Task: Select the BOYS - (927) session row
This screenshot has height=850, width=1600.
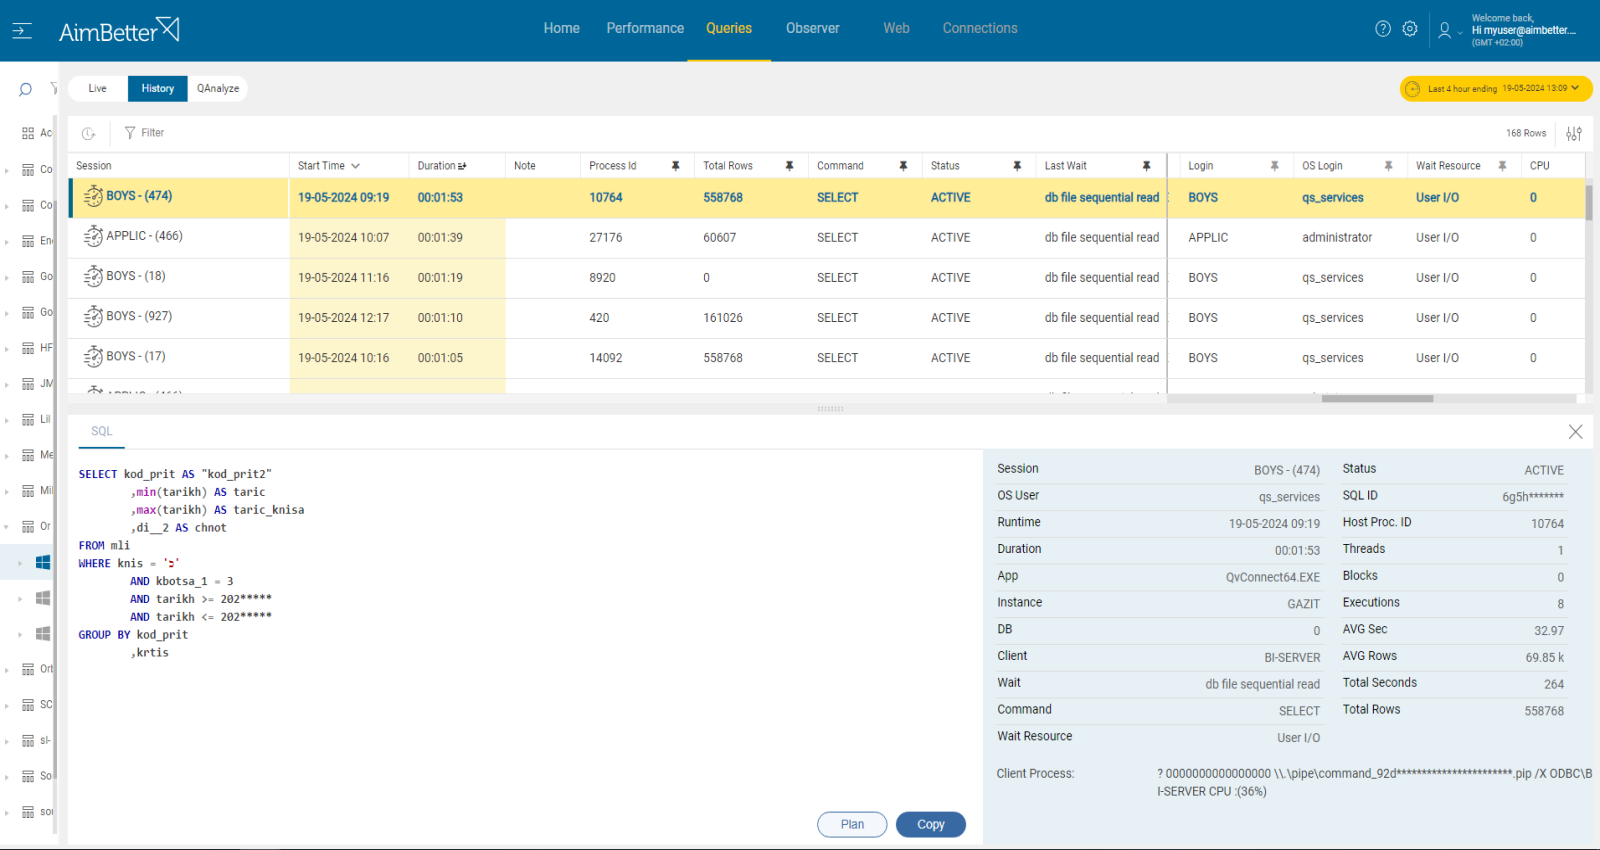Action: pos(826,318)
